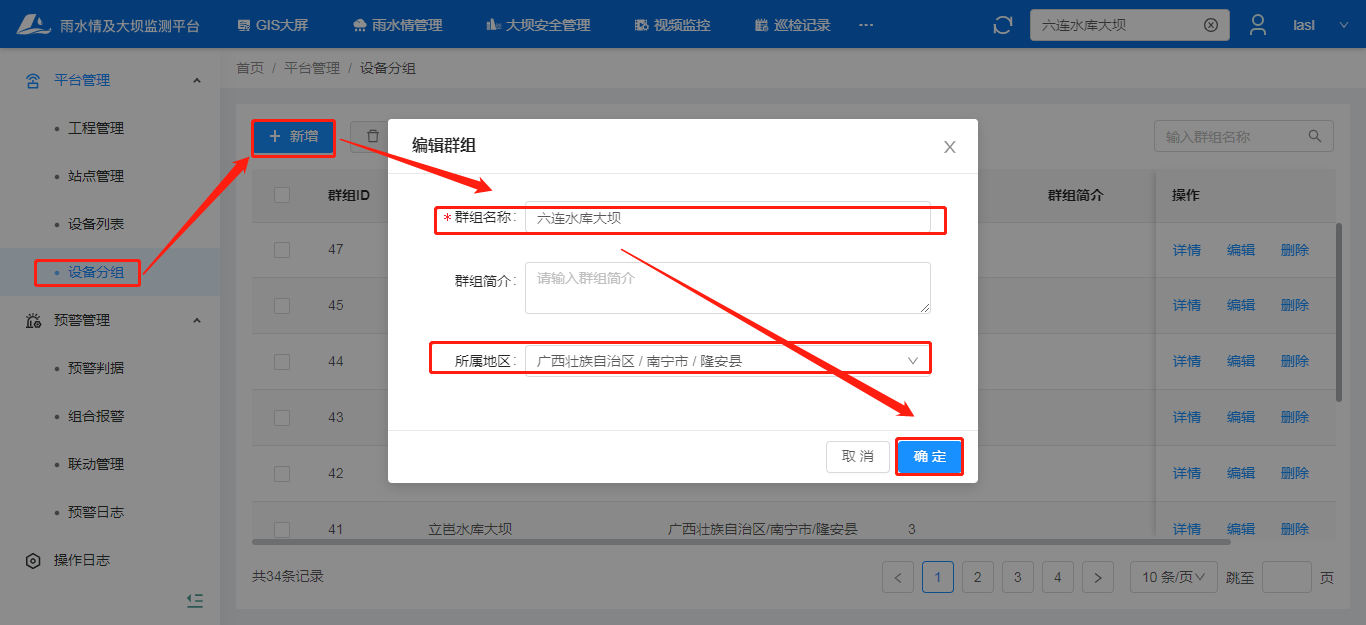Open the user profile avatar icon
The height and width of the screenshot is (625, 1366).
pyautogui.click(x=1258, y=25)
